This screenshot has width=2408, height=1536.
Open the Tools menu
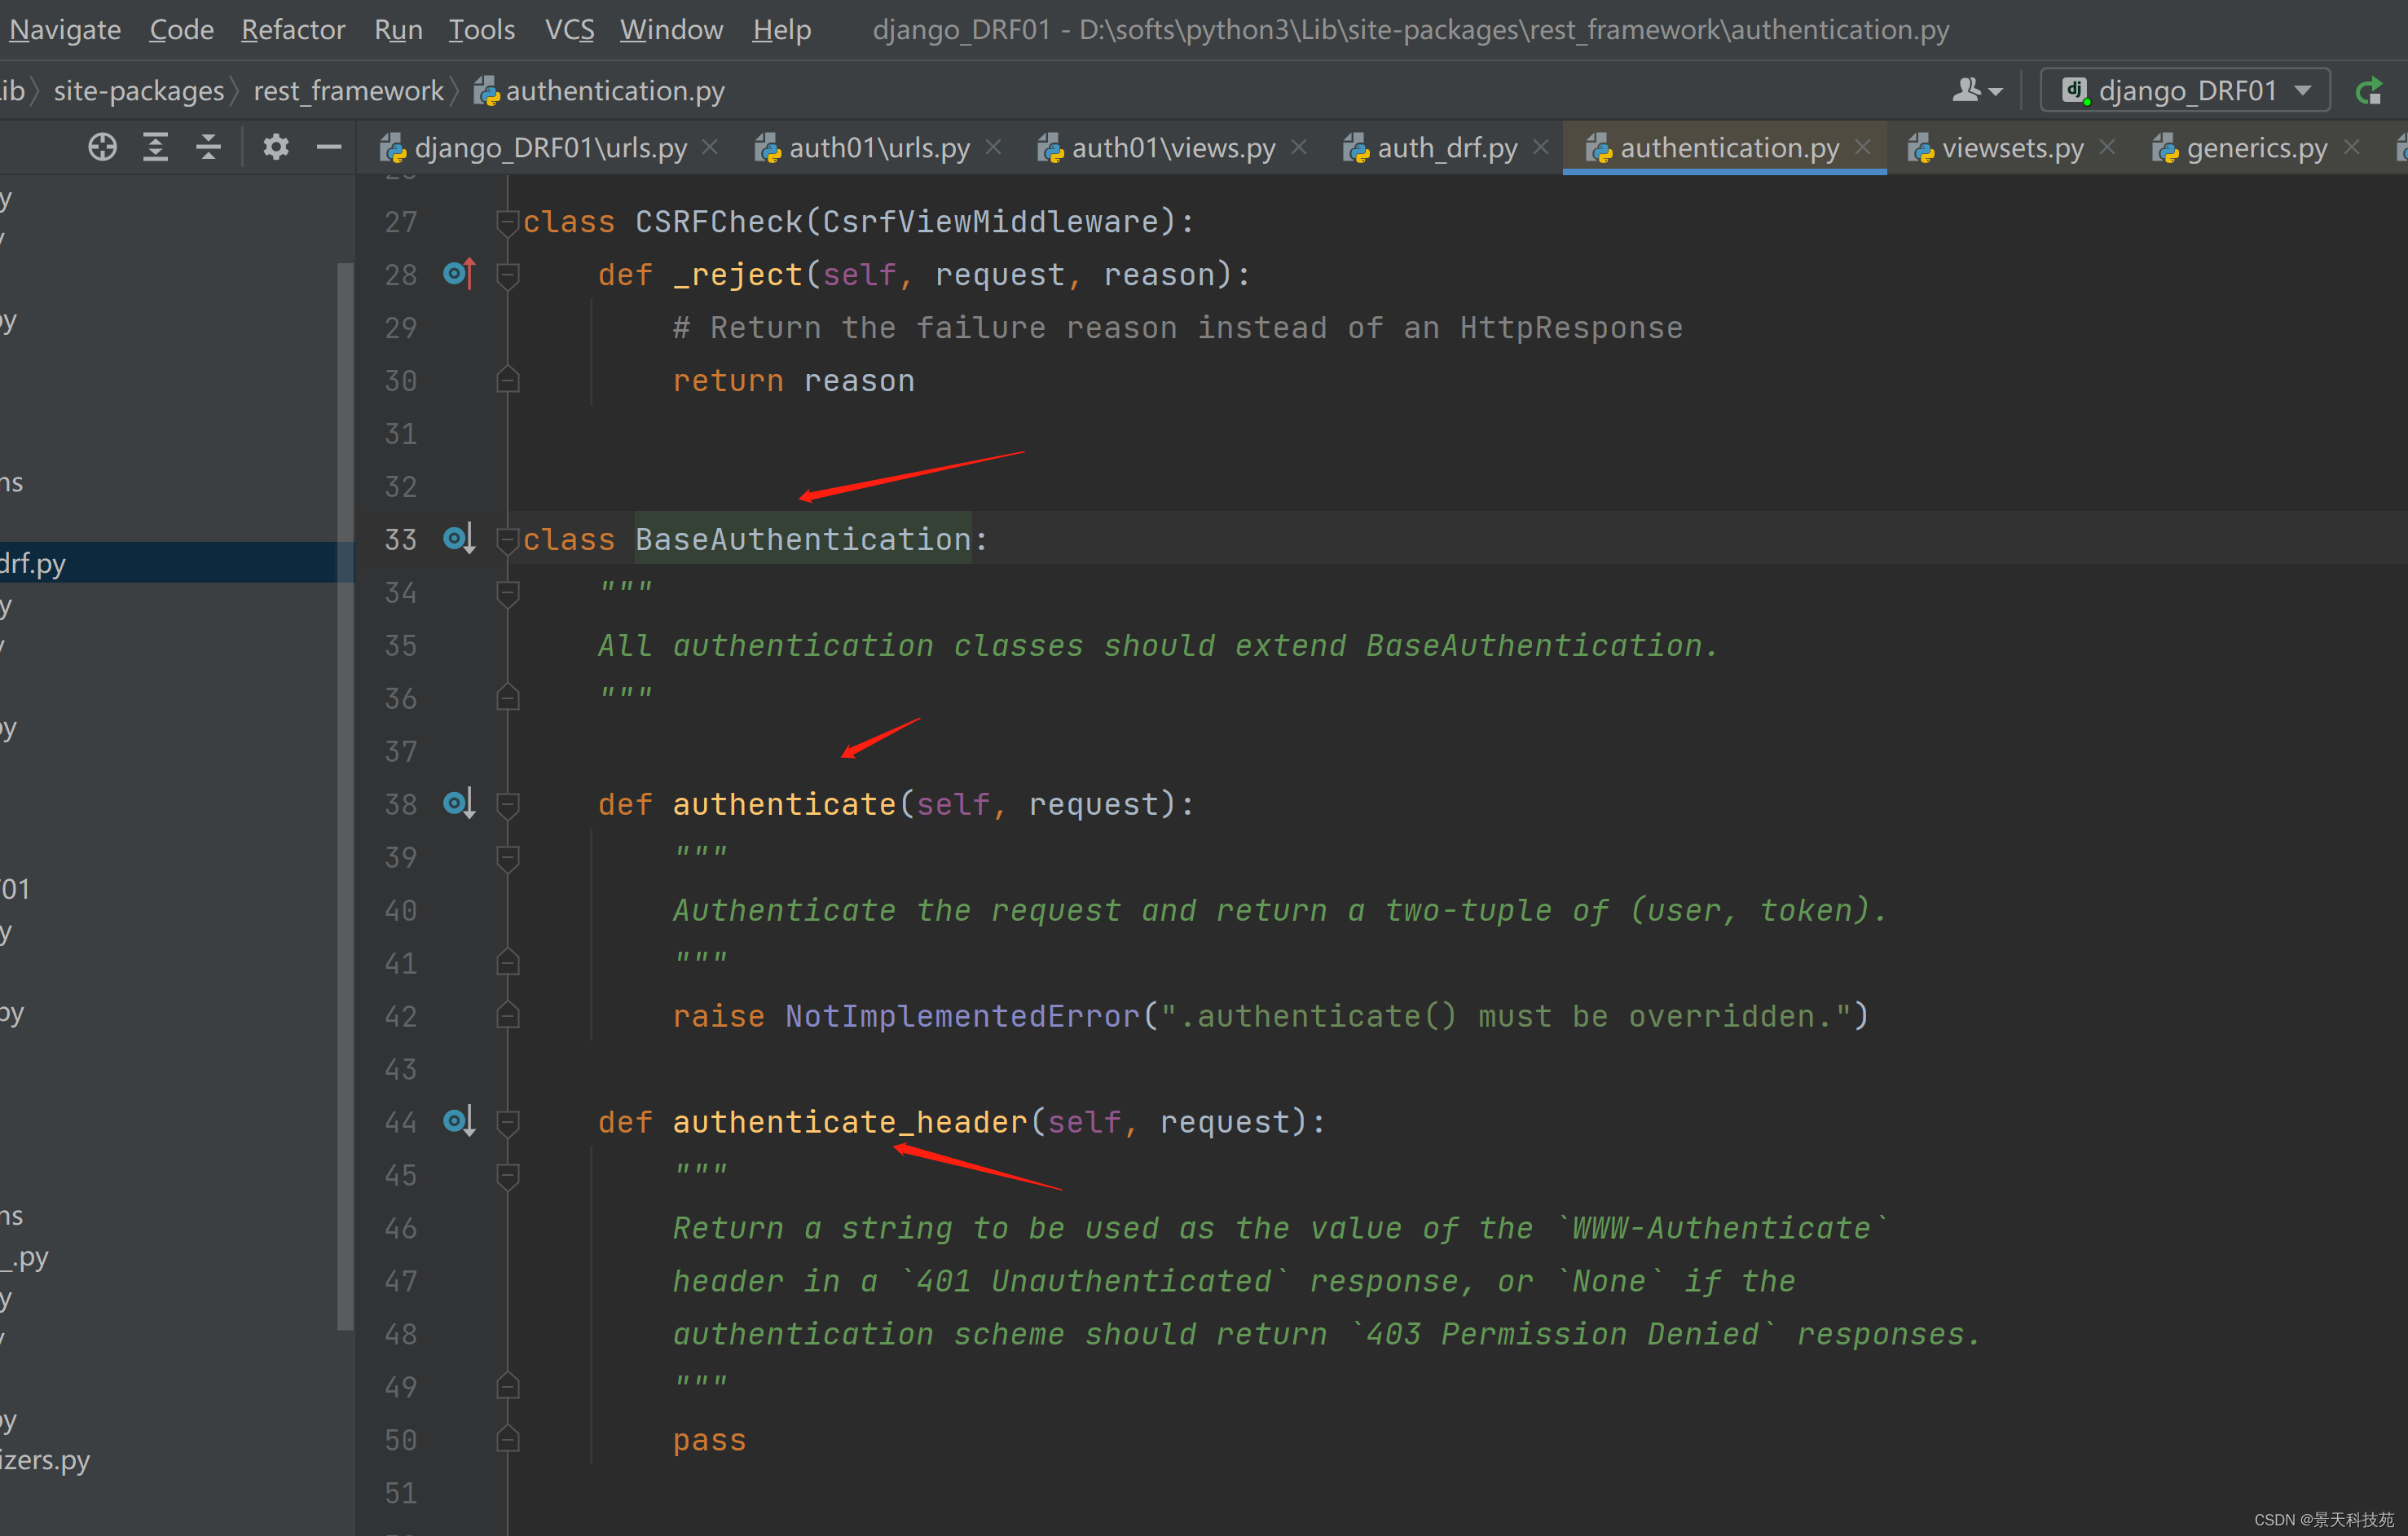[481, 30]
